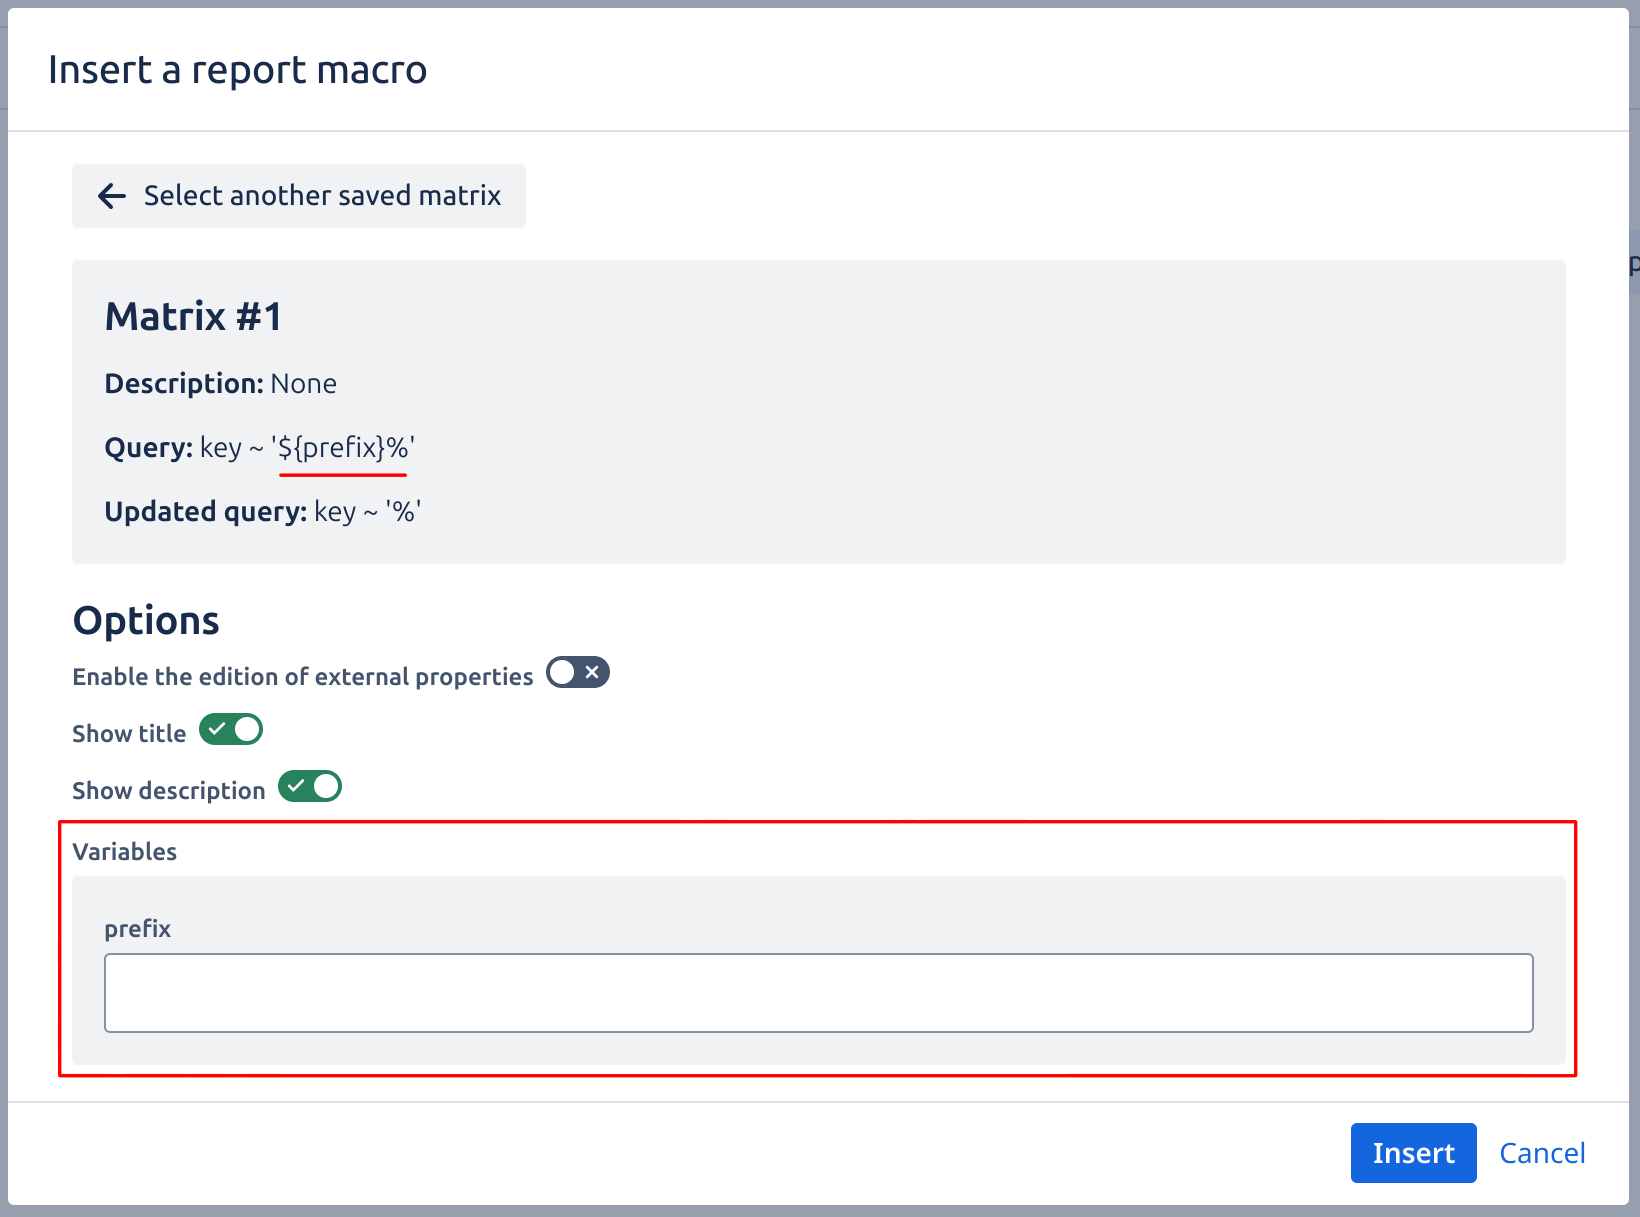Click the 'Description: None' text
1640x1217 pixels.
[x=221, y=384]
